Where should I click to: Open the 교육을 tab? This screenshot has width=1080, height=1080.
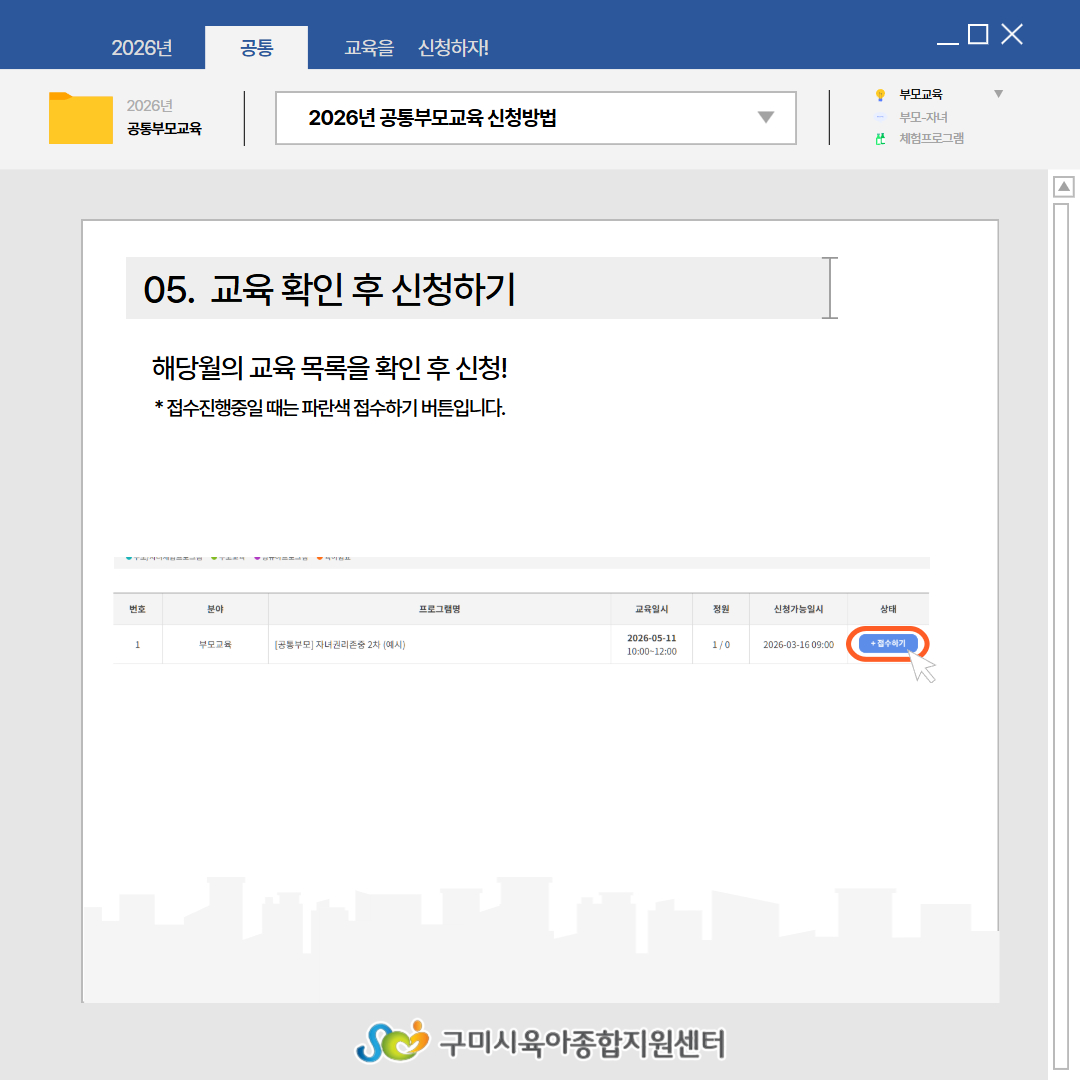point(369,48)
